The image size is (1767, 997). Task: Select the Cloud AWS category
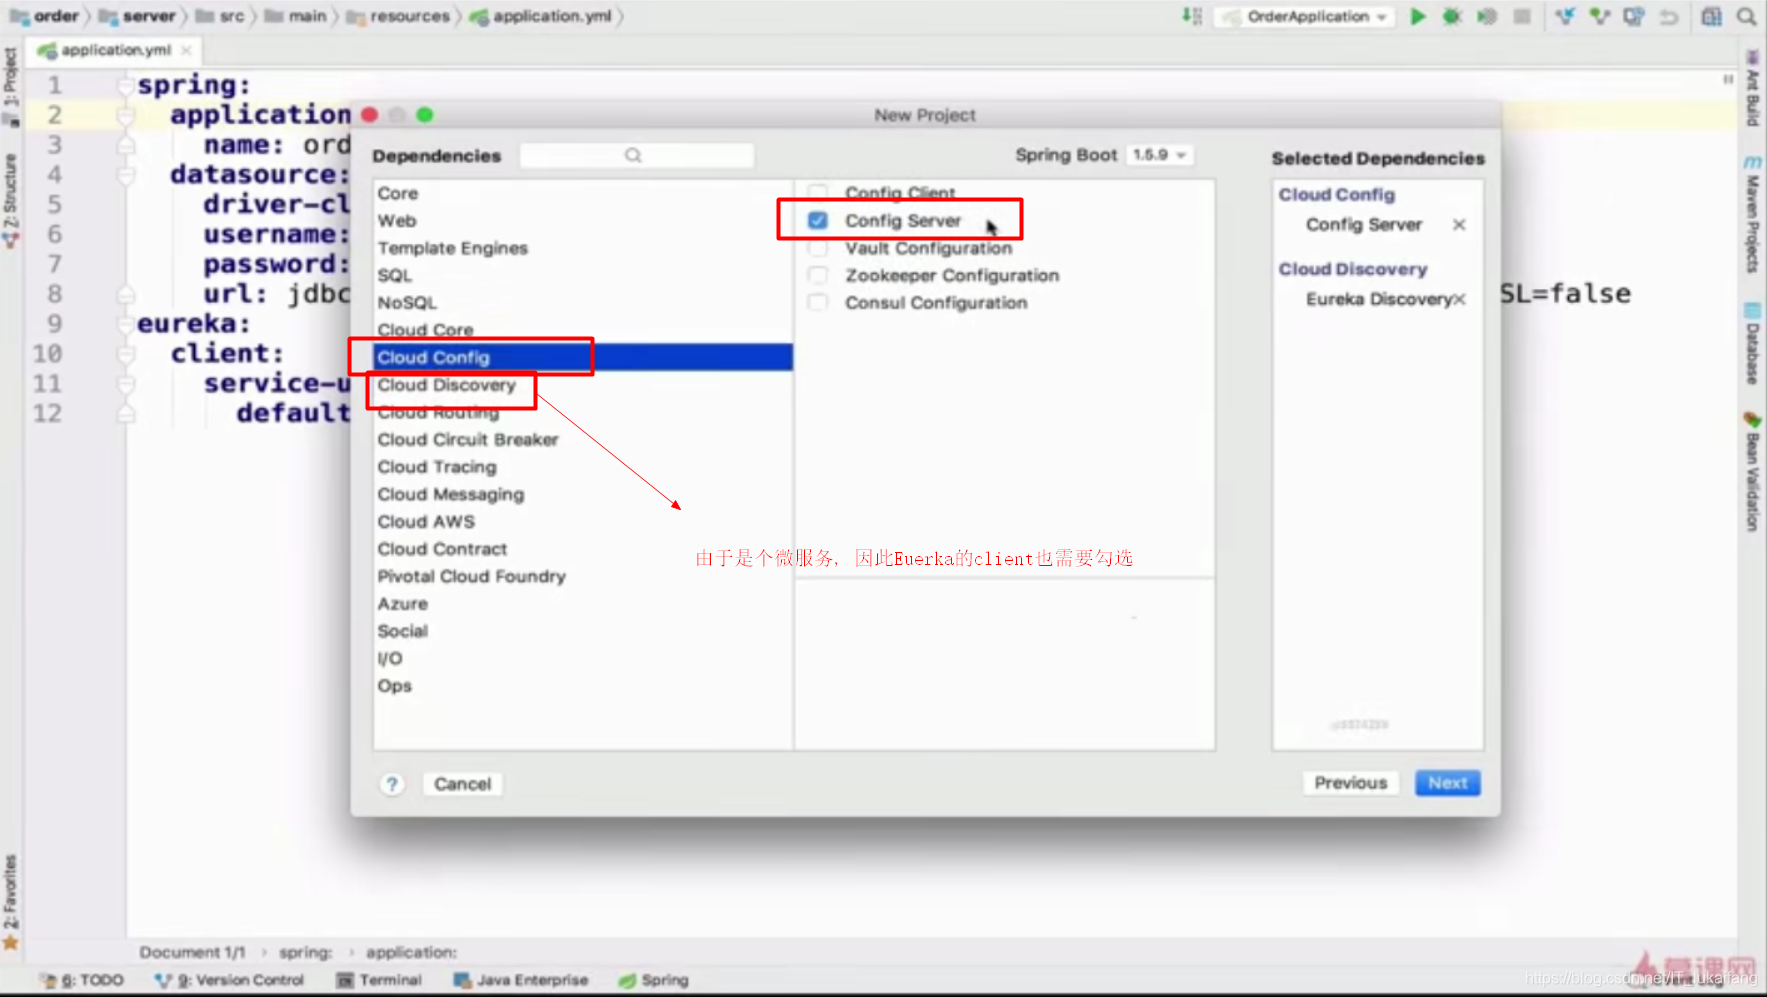(583, 521)
